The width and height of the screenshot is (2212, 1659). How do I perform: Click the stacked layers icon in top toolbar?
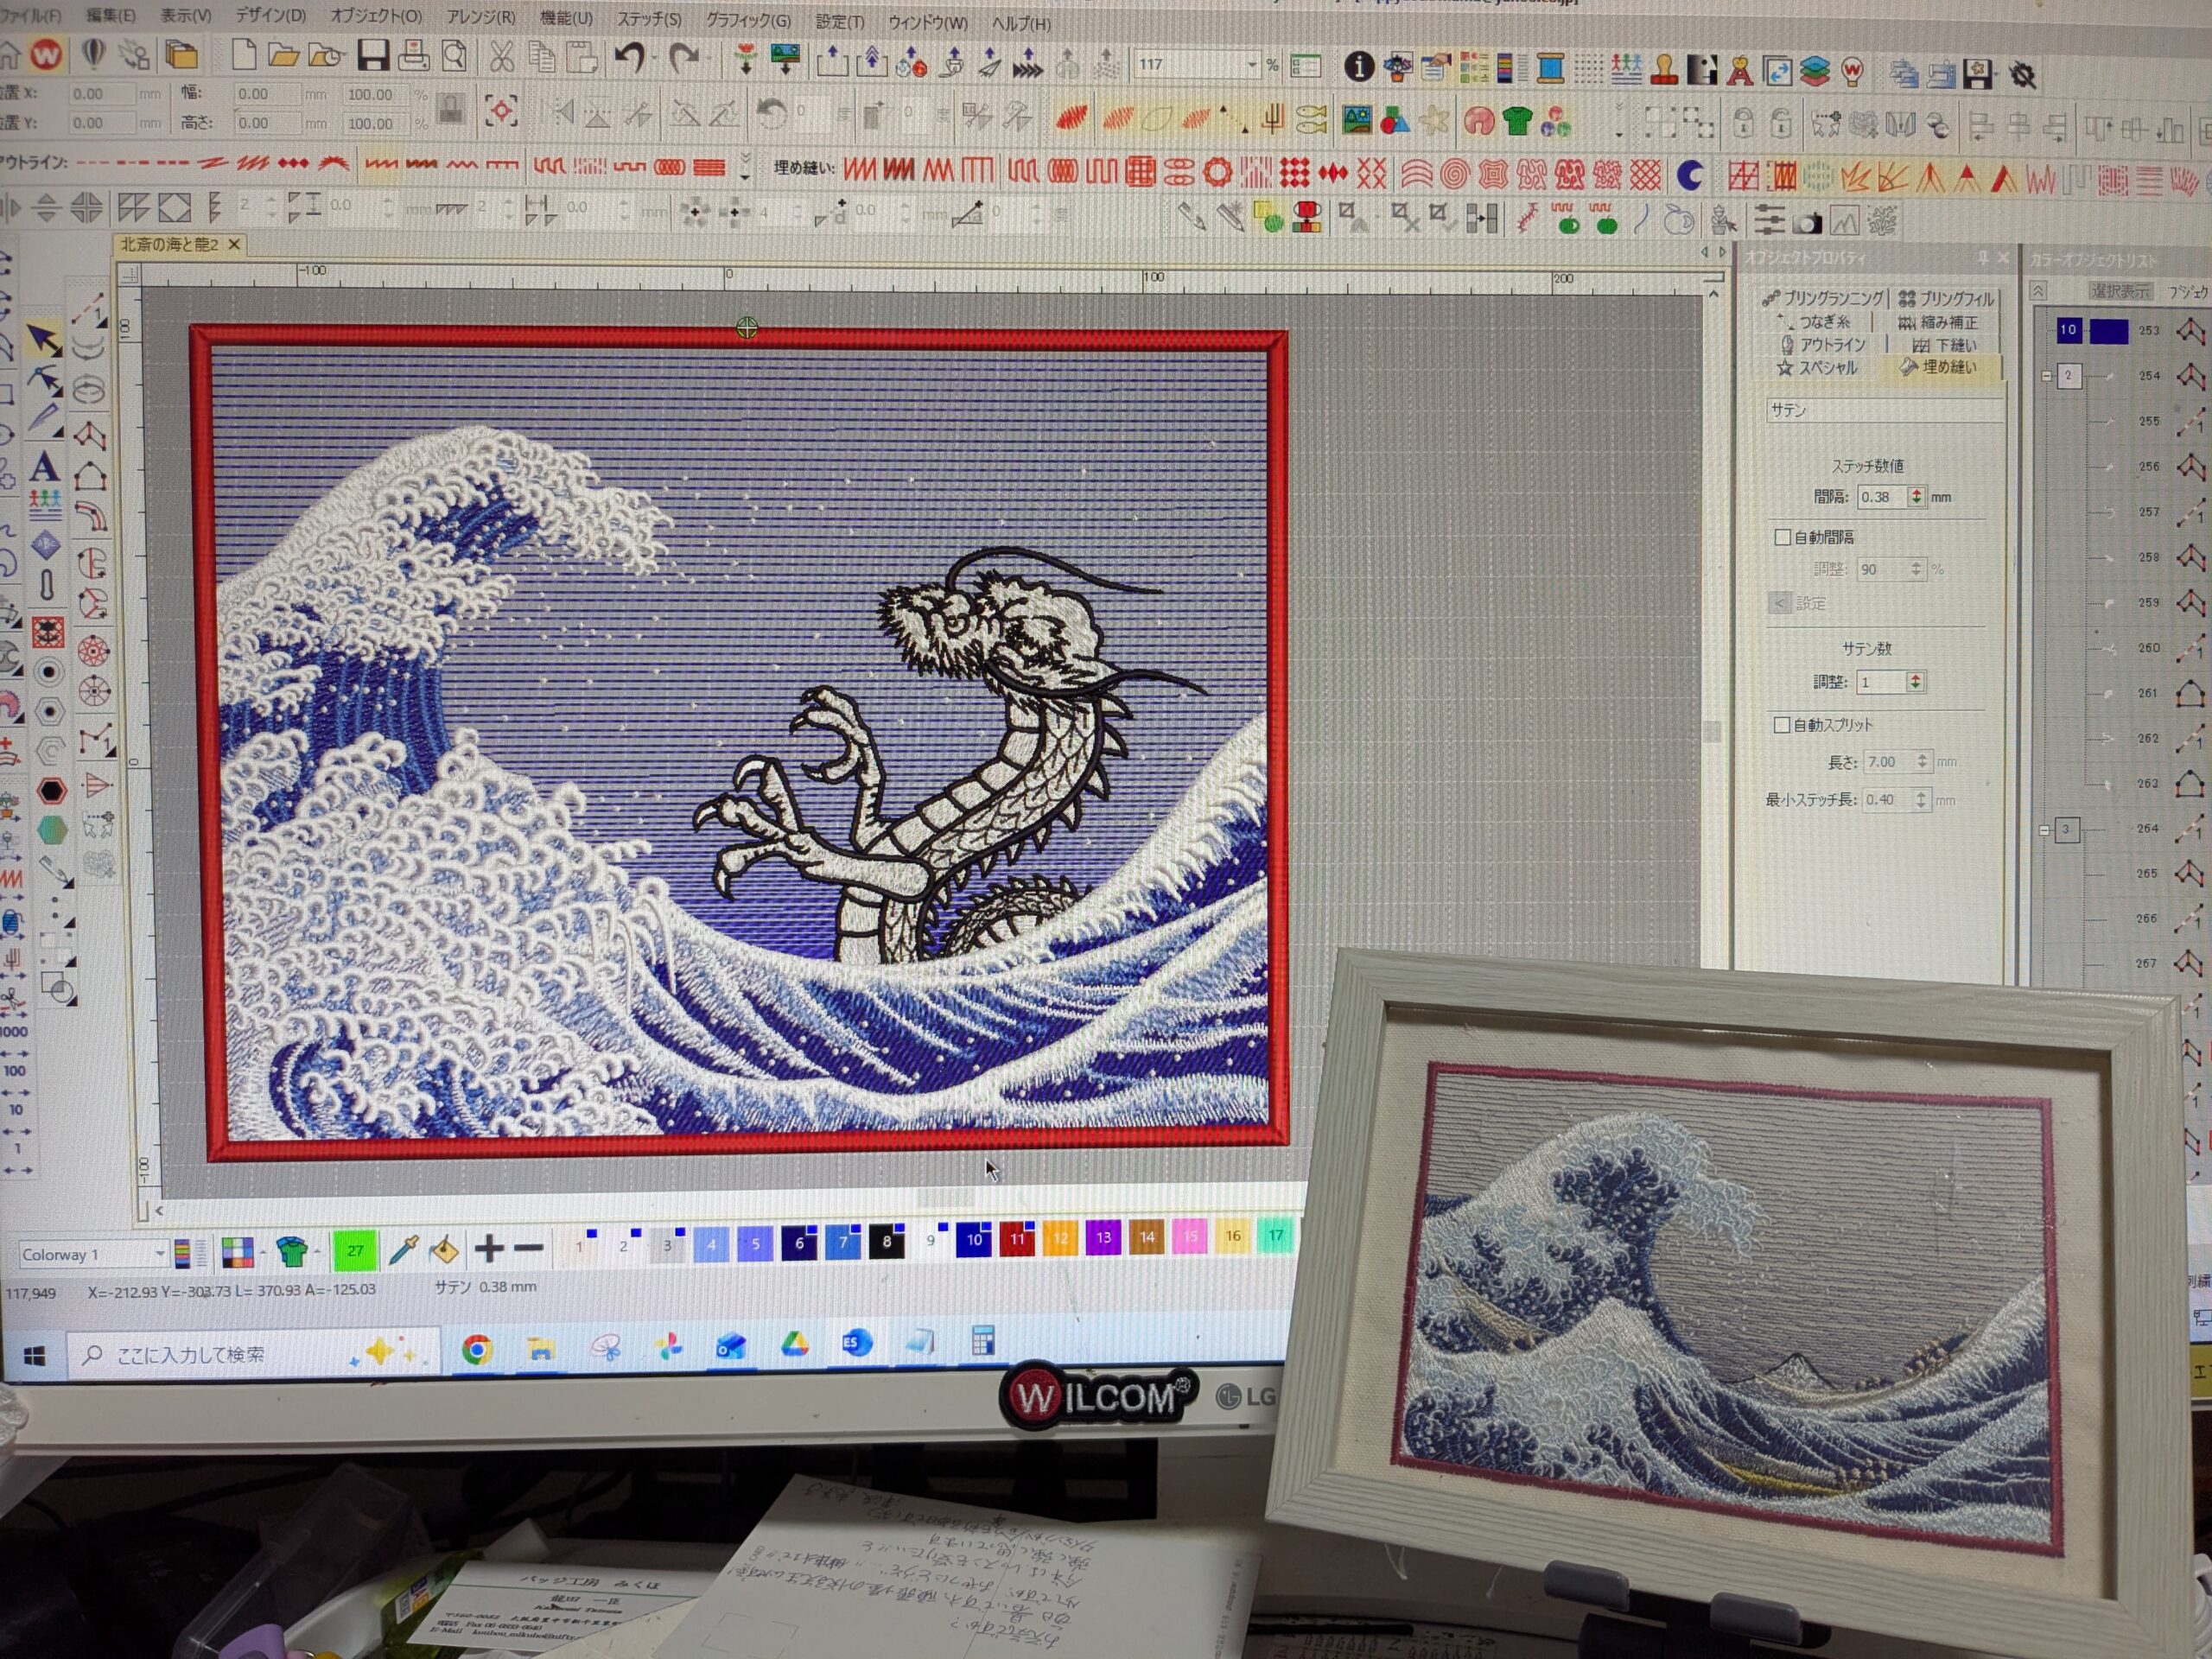click(1815, 72)
